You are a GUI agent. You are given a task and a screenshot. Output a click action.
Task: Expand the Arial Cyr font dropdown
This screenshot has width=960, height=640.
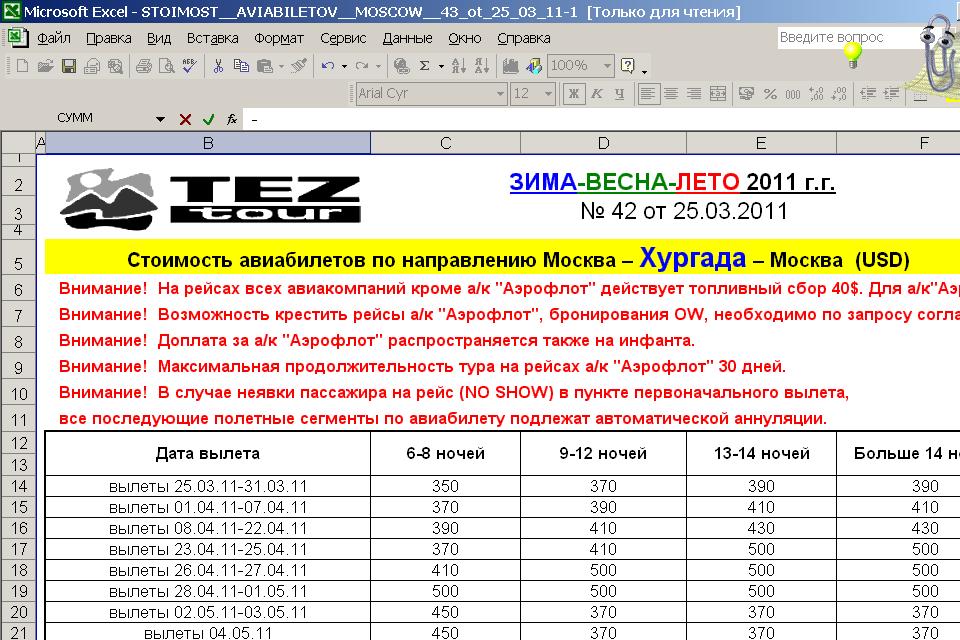click(x=500, y=94)
